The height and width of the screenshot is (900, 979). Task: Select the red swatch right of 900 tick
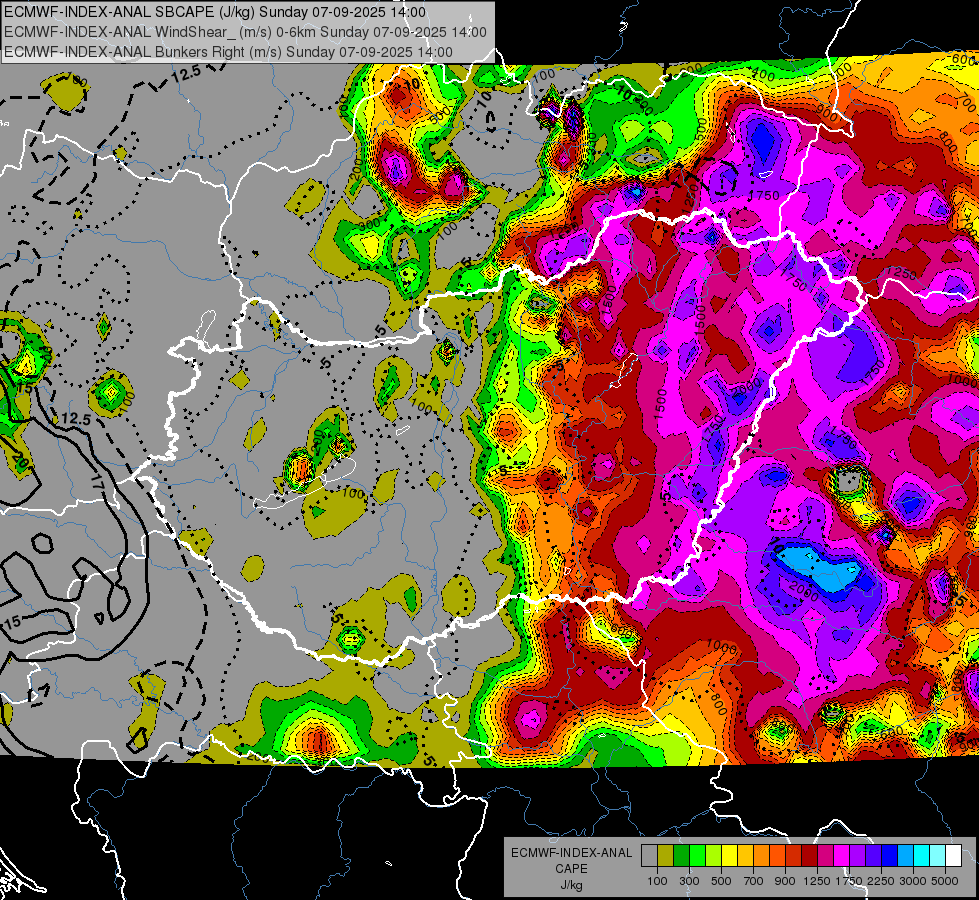tap(794, 856)
